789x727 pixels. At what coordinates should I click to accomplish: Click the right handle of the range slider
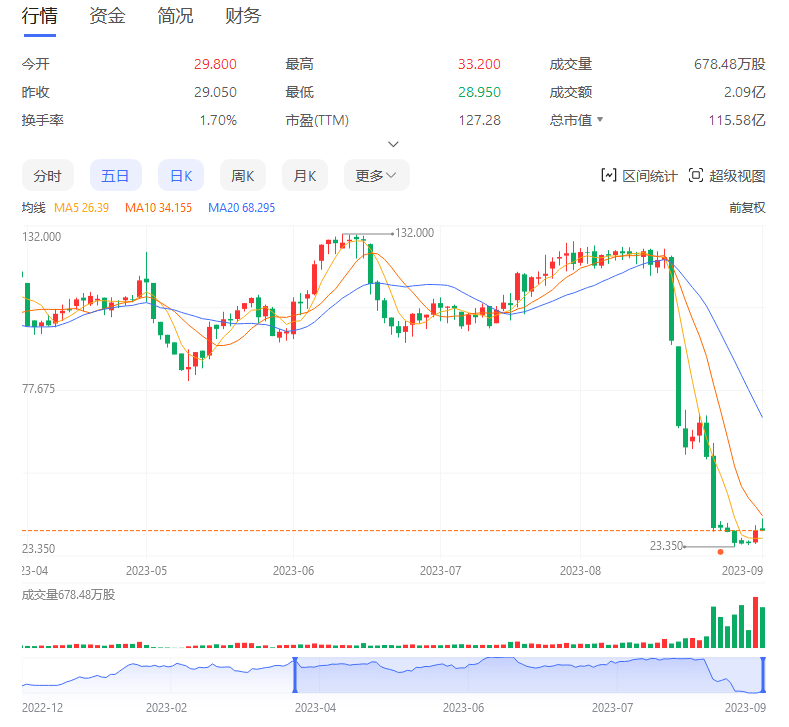763,674
